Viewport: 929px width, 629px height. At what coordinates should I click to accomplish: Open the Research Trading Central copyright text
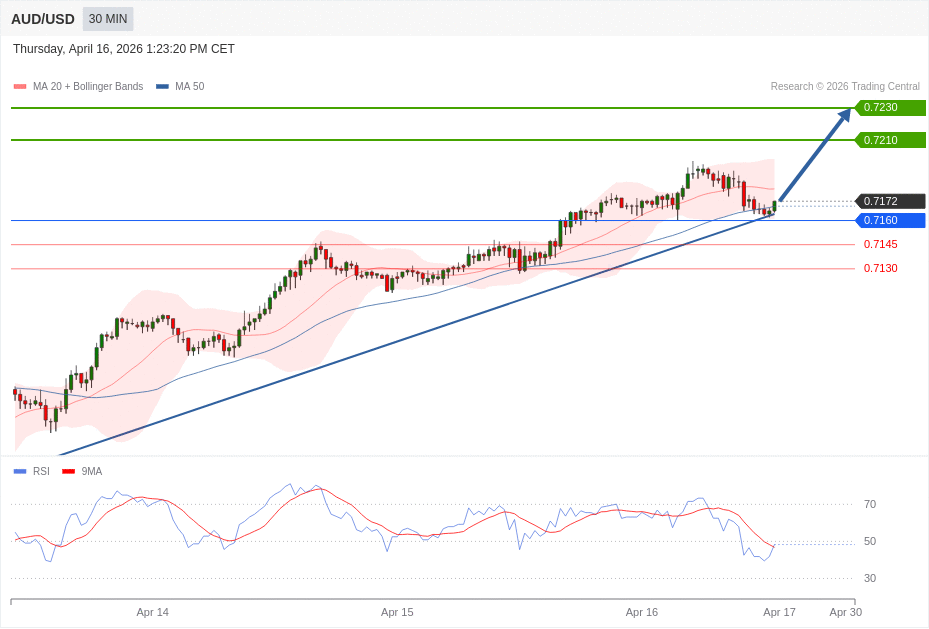[x=844, y=87]
